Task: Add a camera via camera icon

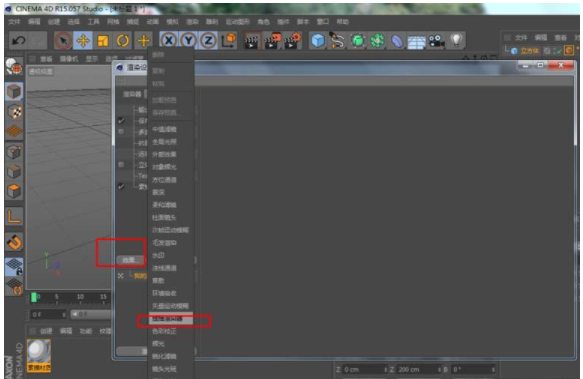Action: (437, 41)
